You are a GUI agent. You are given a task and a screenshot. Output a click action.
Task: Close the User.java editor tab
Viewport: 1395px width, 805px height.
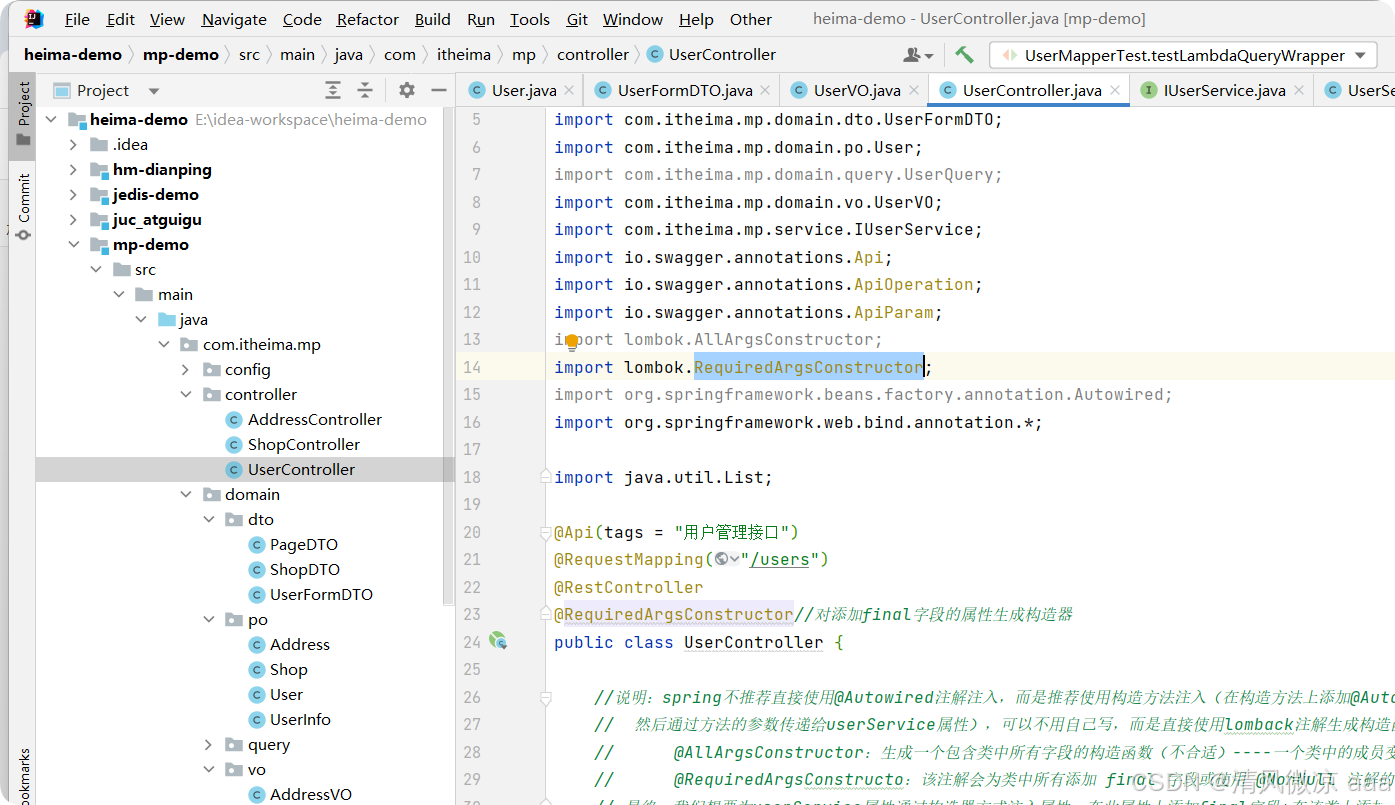point(569,90)
